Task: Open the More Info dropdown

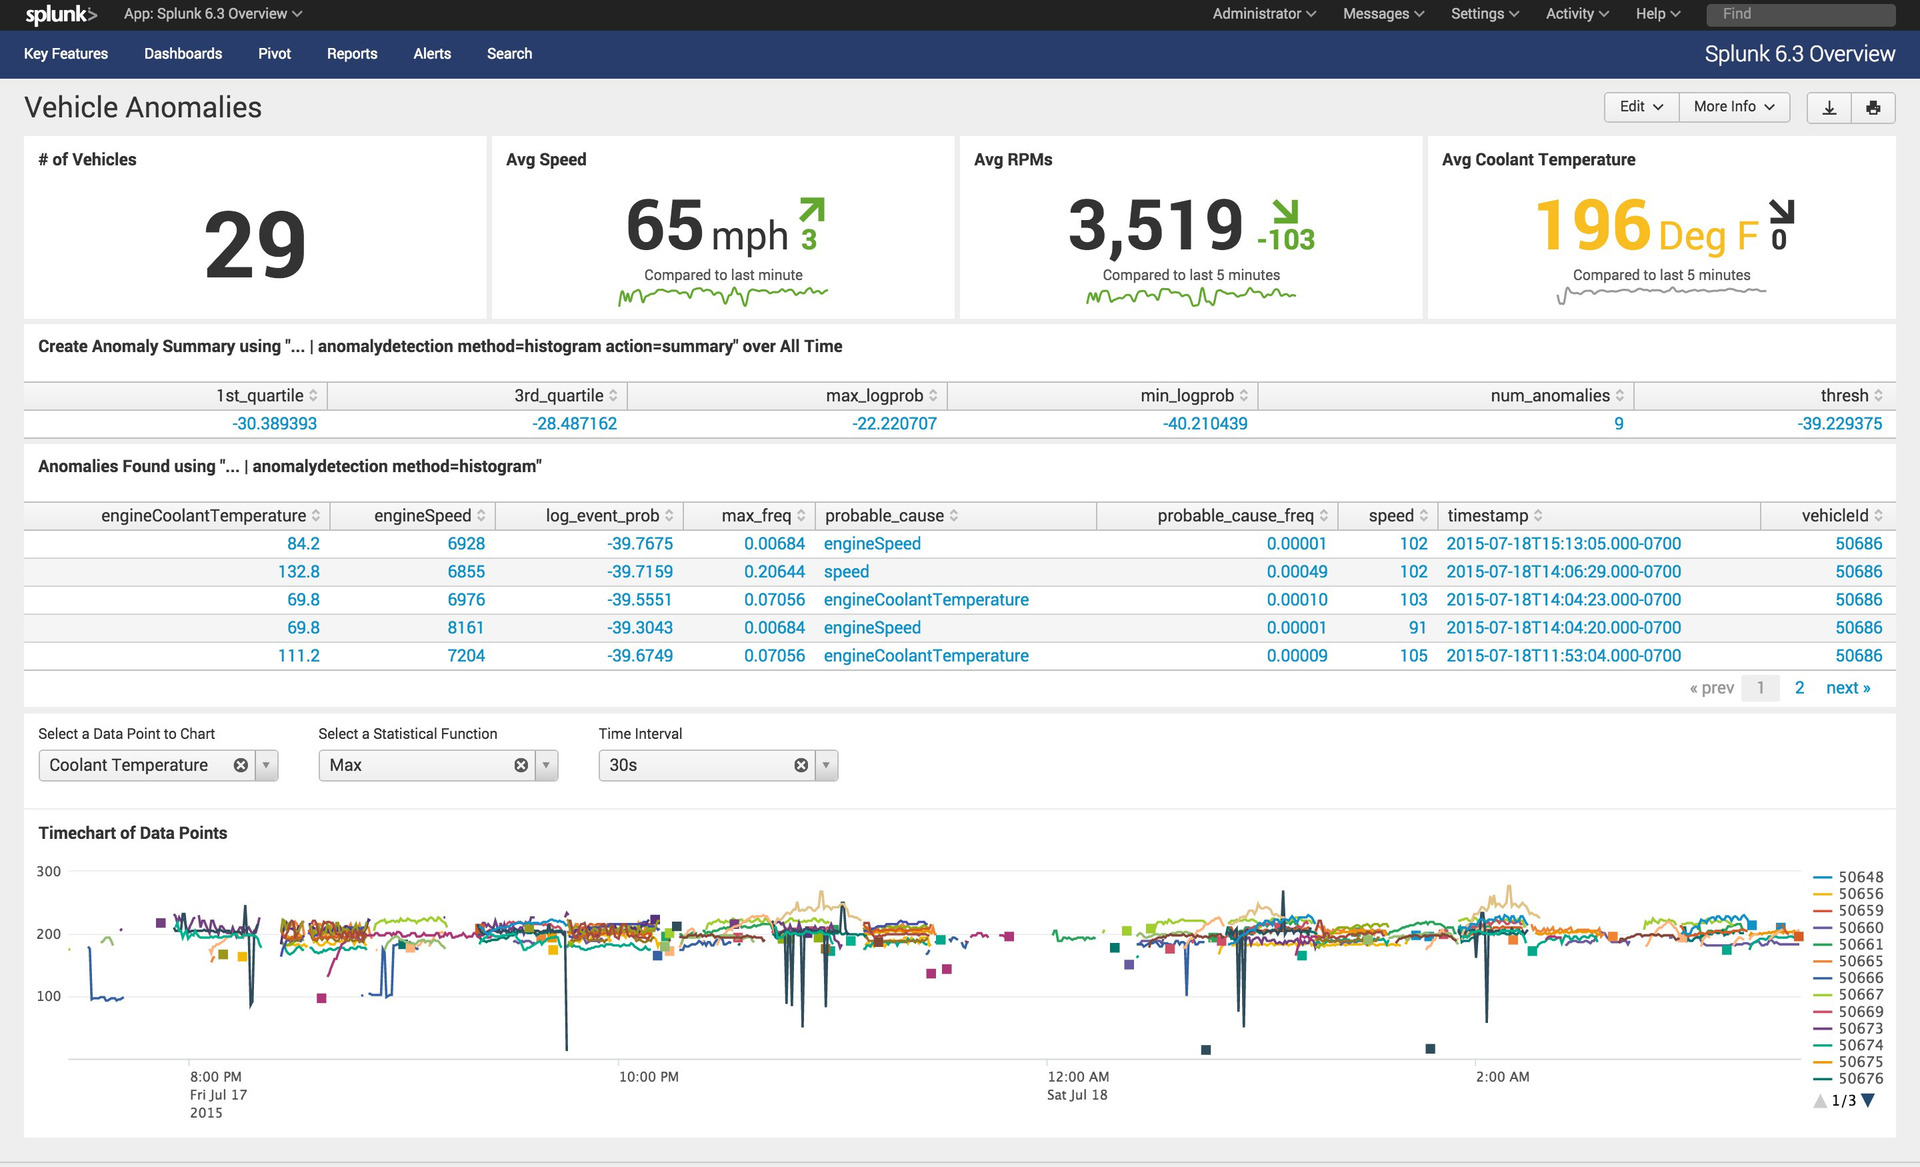Action: (x=1733, y=107)
